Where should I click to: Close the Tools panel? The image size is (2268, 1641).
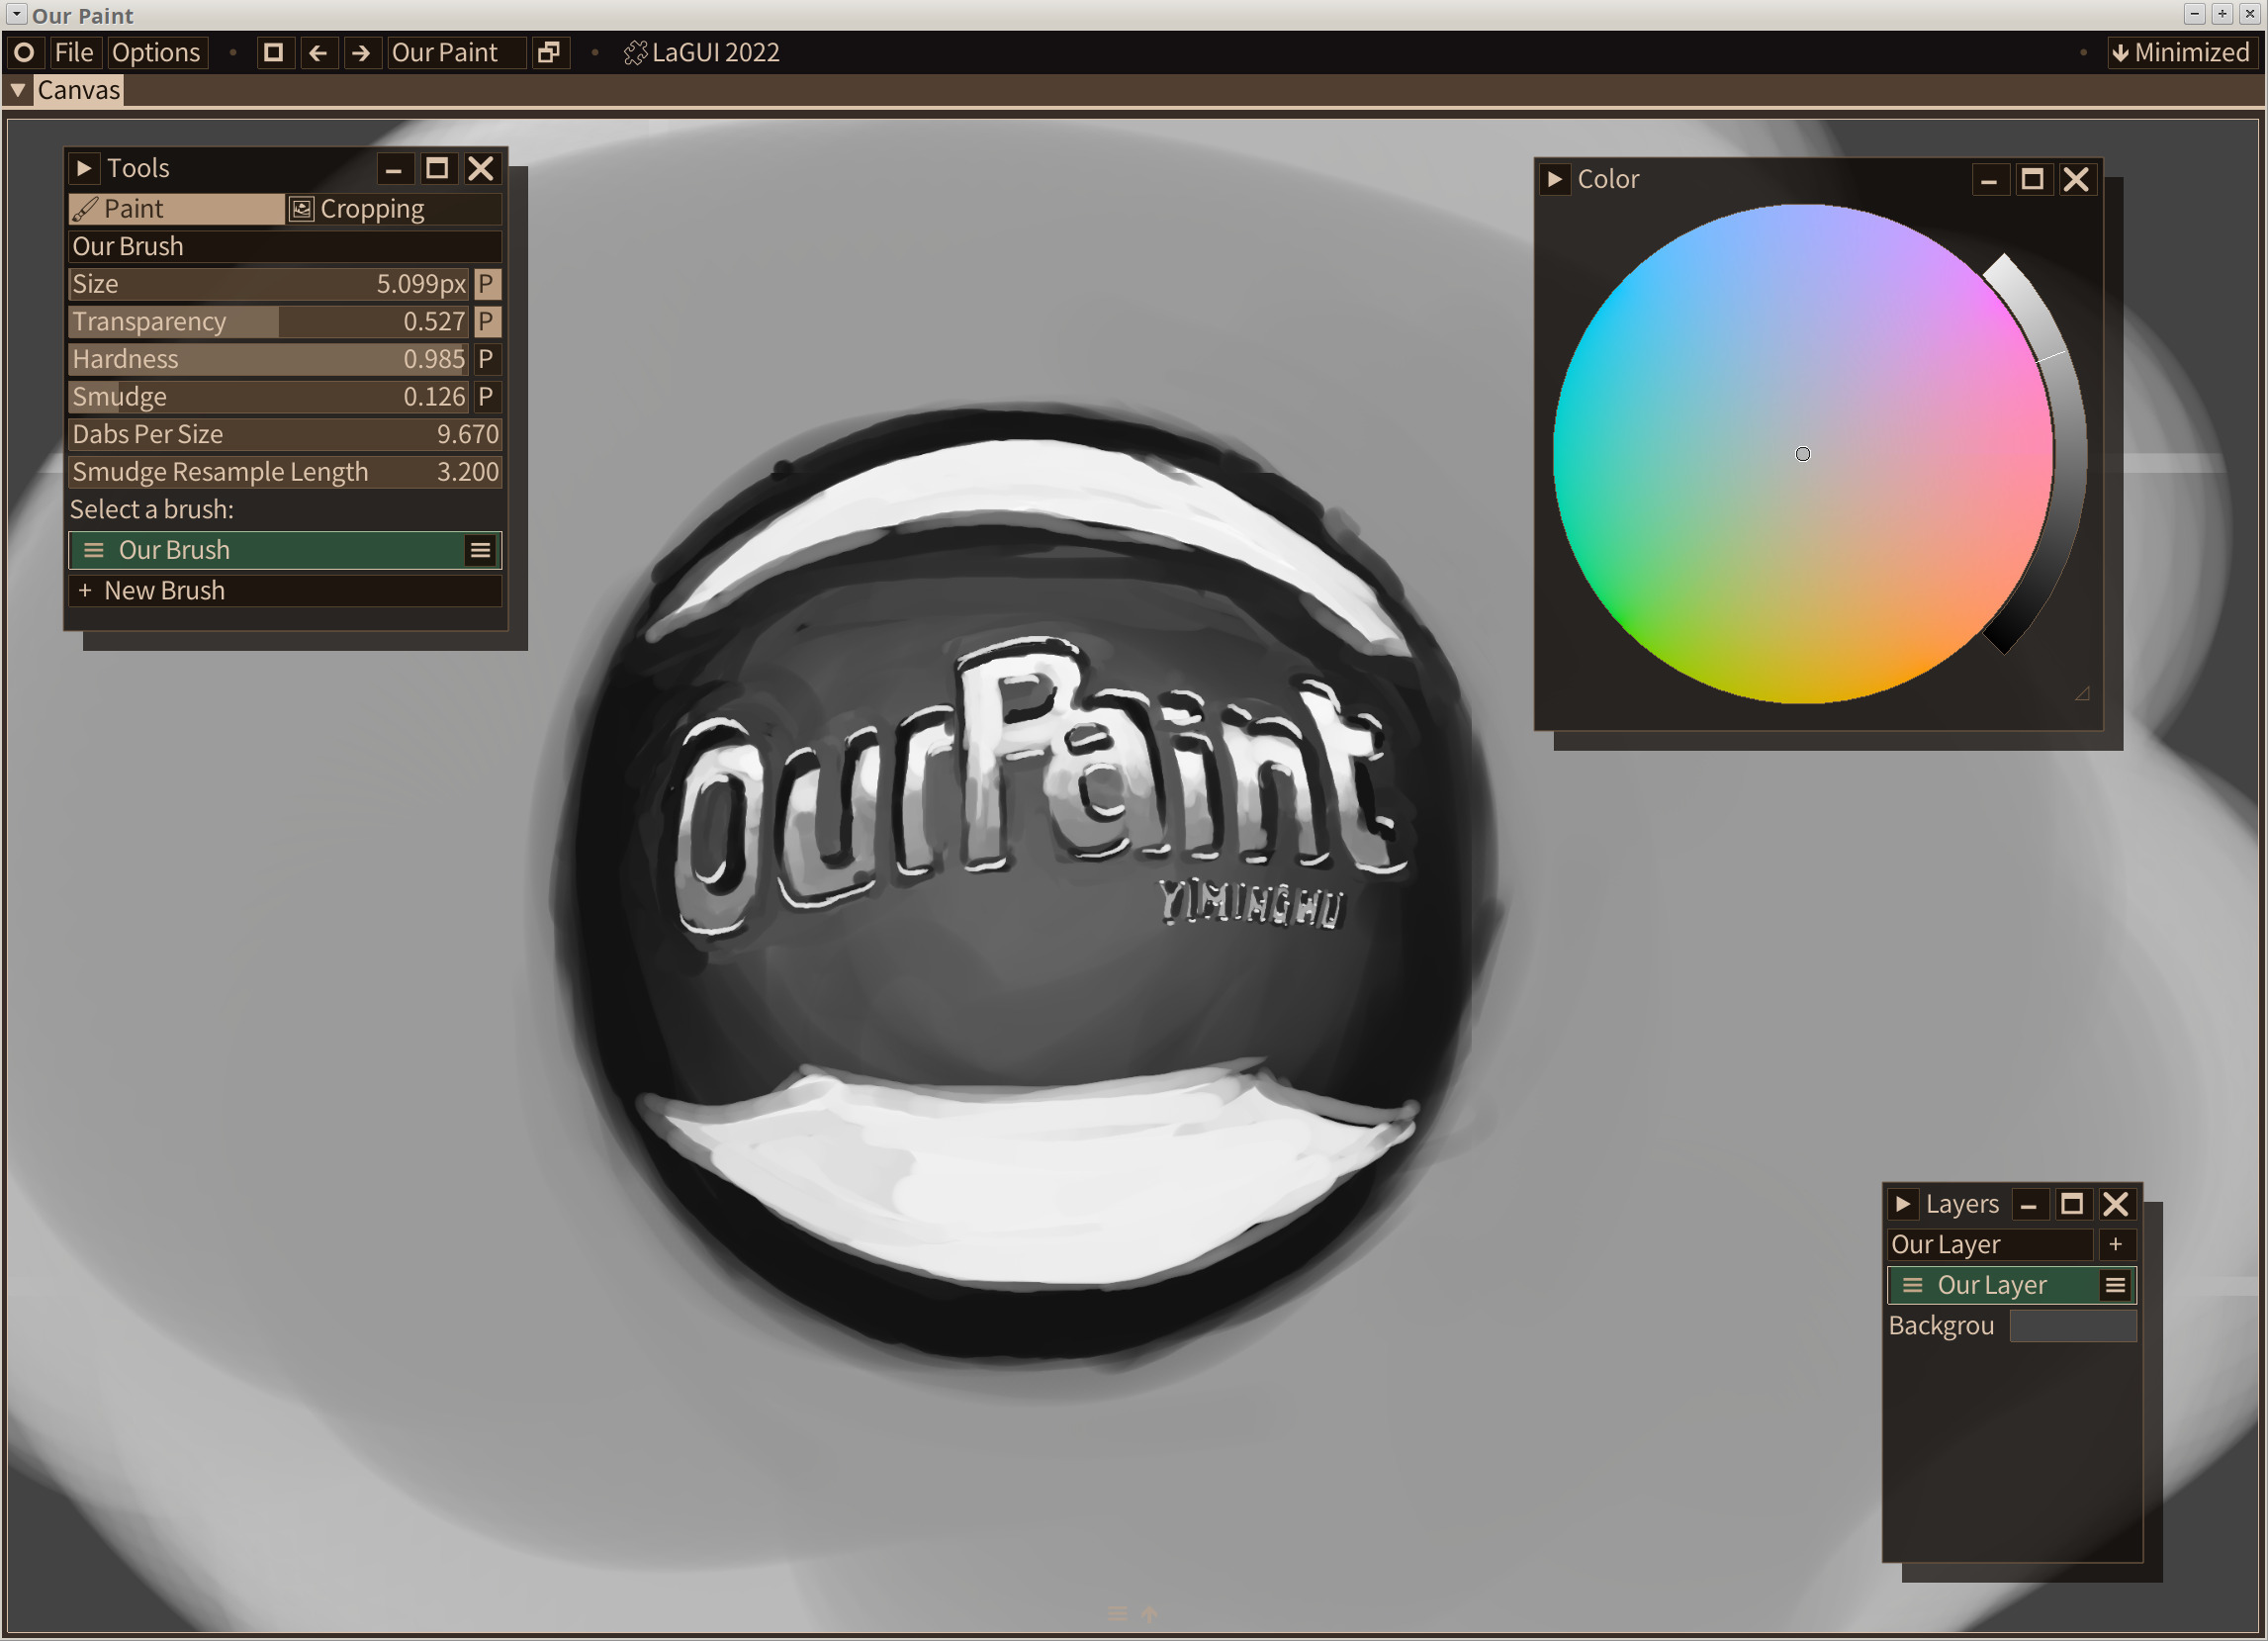[x=481, y=168]
